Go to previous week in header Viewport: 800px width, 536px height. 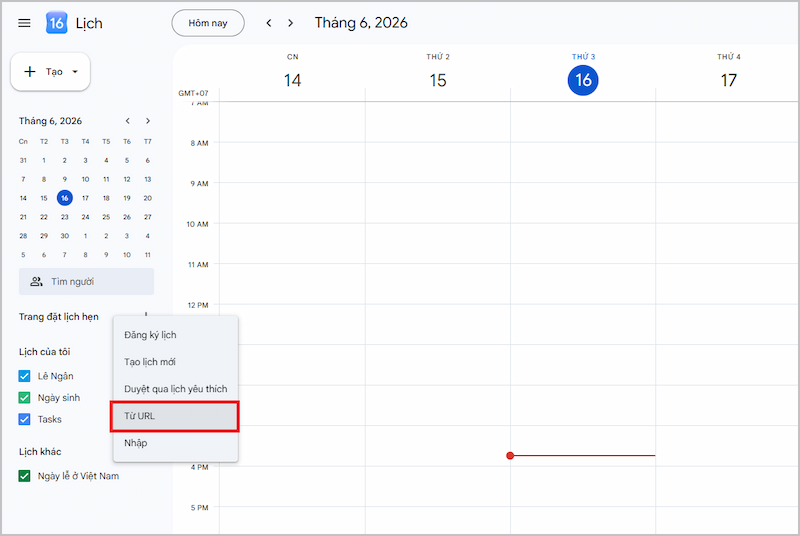click(269, 23)
